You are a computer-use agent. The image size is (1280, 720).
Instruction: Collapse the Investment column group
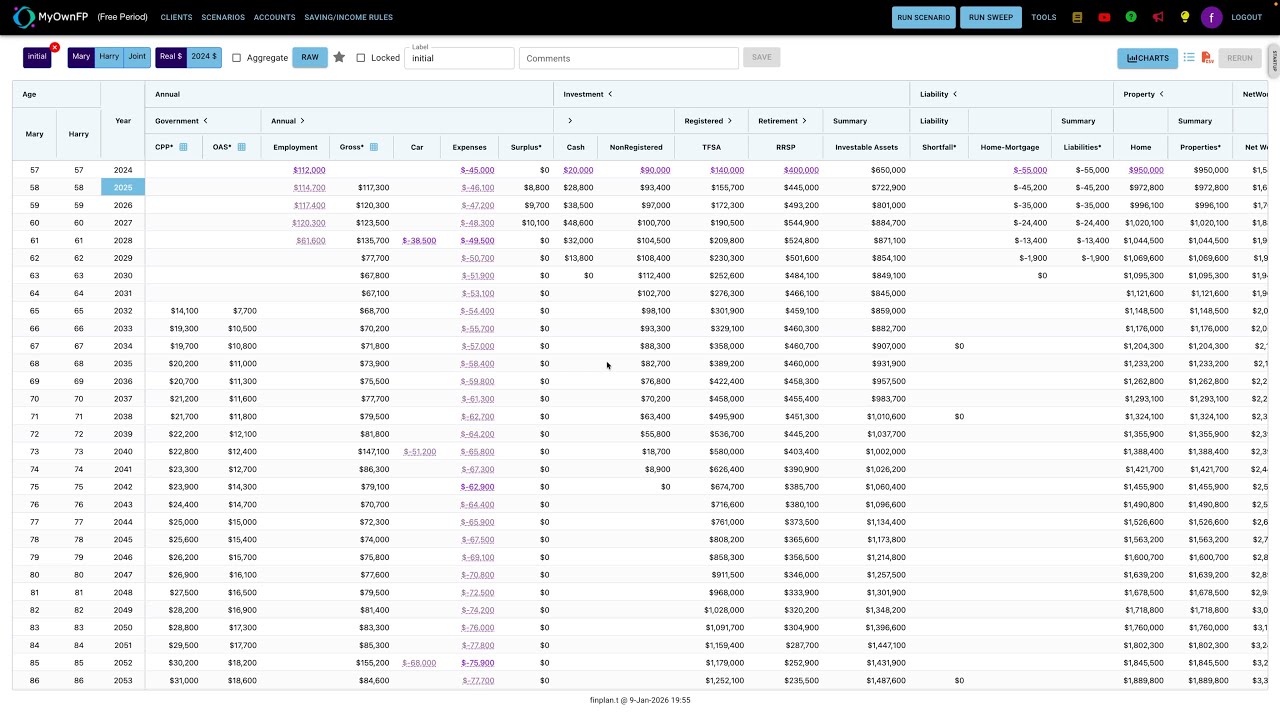coord(610,94)
